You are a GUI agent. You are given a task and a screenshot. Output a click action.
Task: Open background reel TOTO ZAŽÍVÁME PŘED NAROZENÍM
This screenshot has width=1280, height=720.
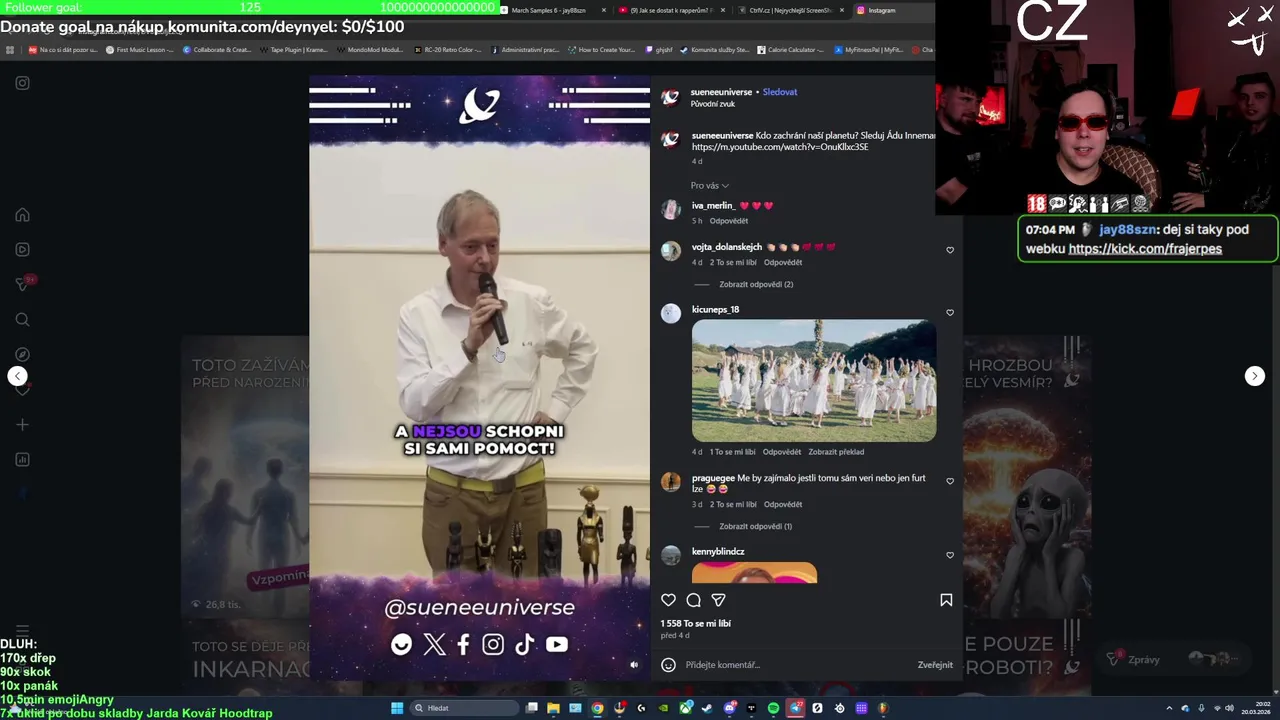pyautogui.click(x=245, y=477)
